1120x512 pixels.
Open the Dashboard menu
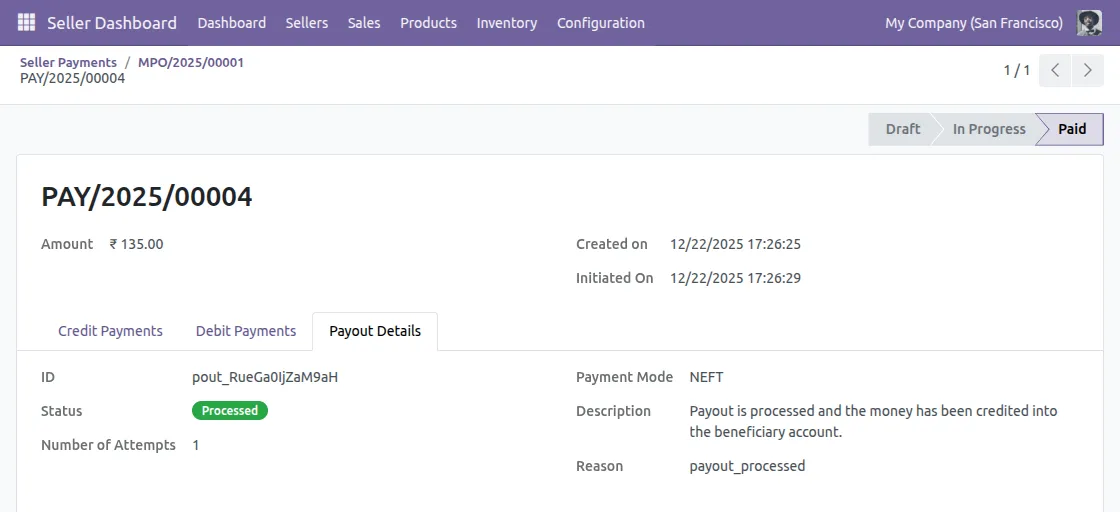tap(231, 23)
